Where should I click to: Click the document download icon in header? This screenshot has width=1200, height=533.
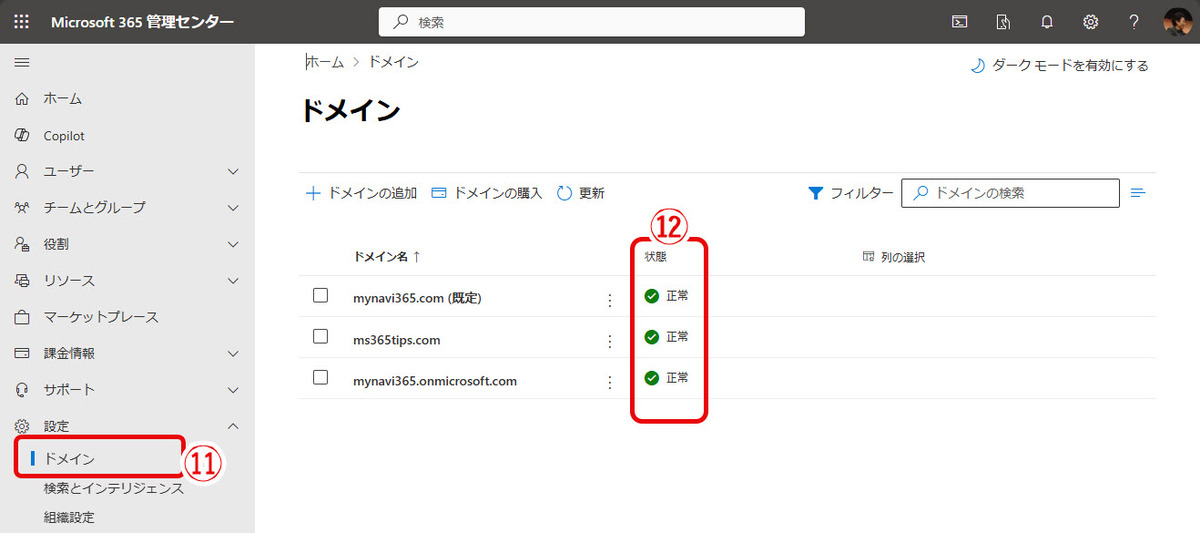tap(1003, 21)
